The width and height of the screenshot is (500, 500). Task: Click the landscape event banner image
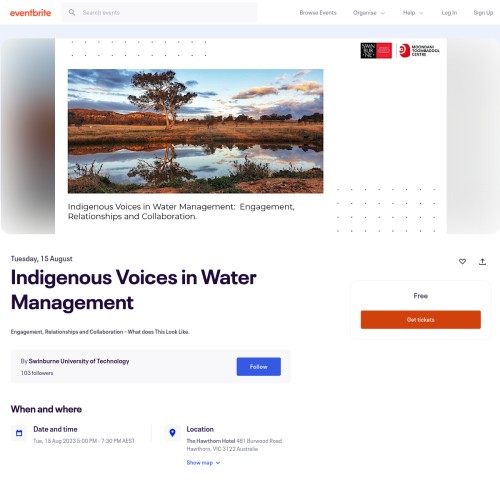click(195, 131)
